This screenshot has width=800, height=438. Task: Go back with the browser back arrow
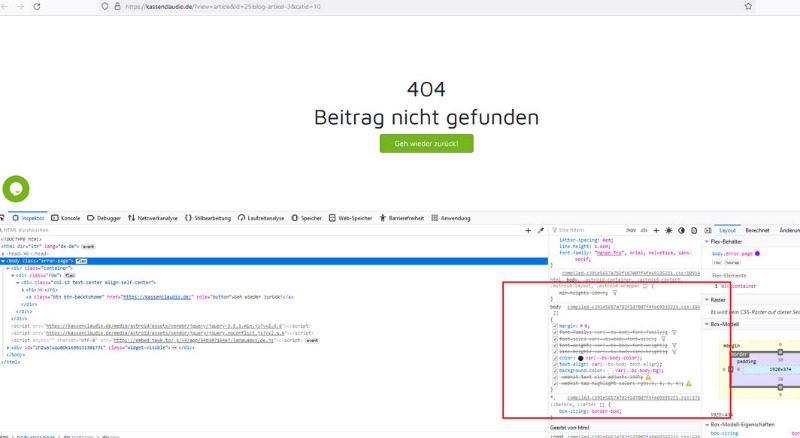5,7
